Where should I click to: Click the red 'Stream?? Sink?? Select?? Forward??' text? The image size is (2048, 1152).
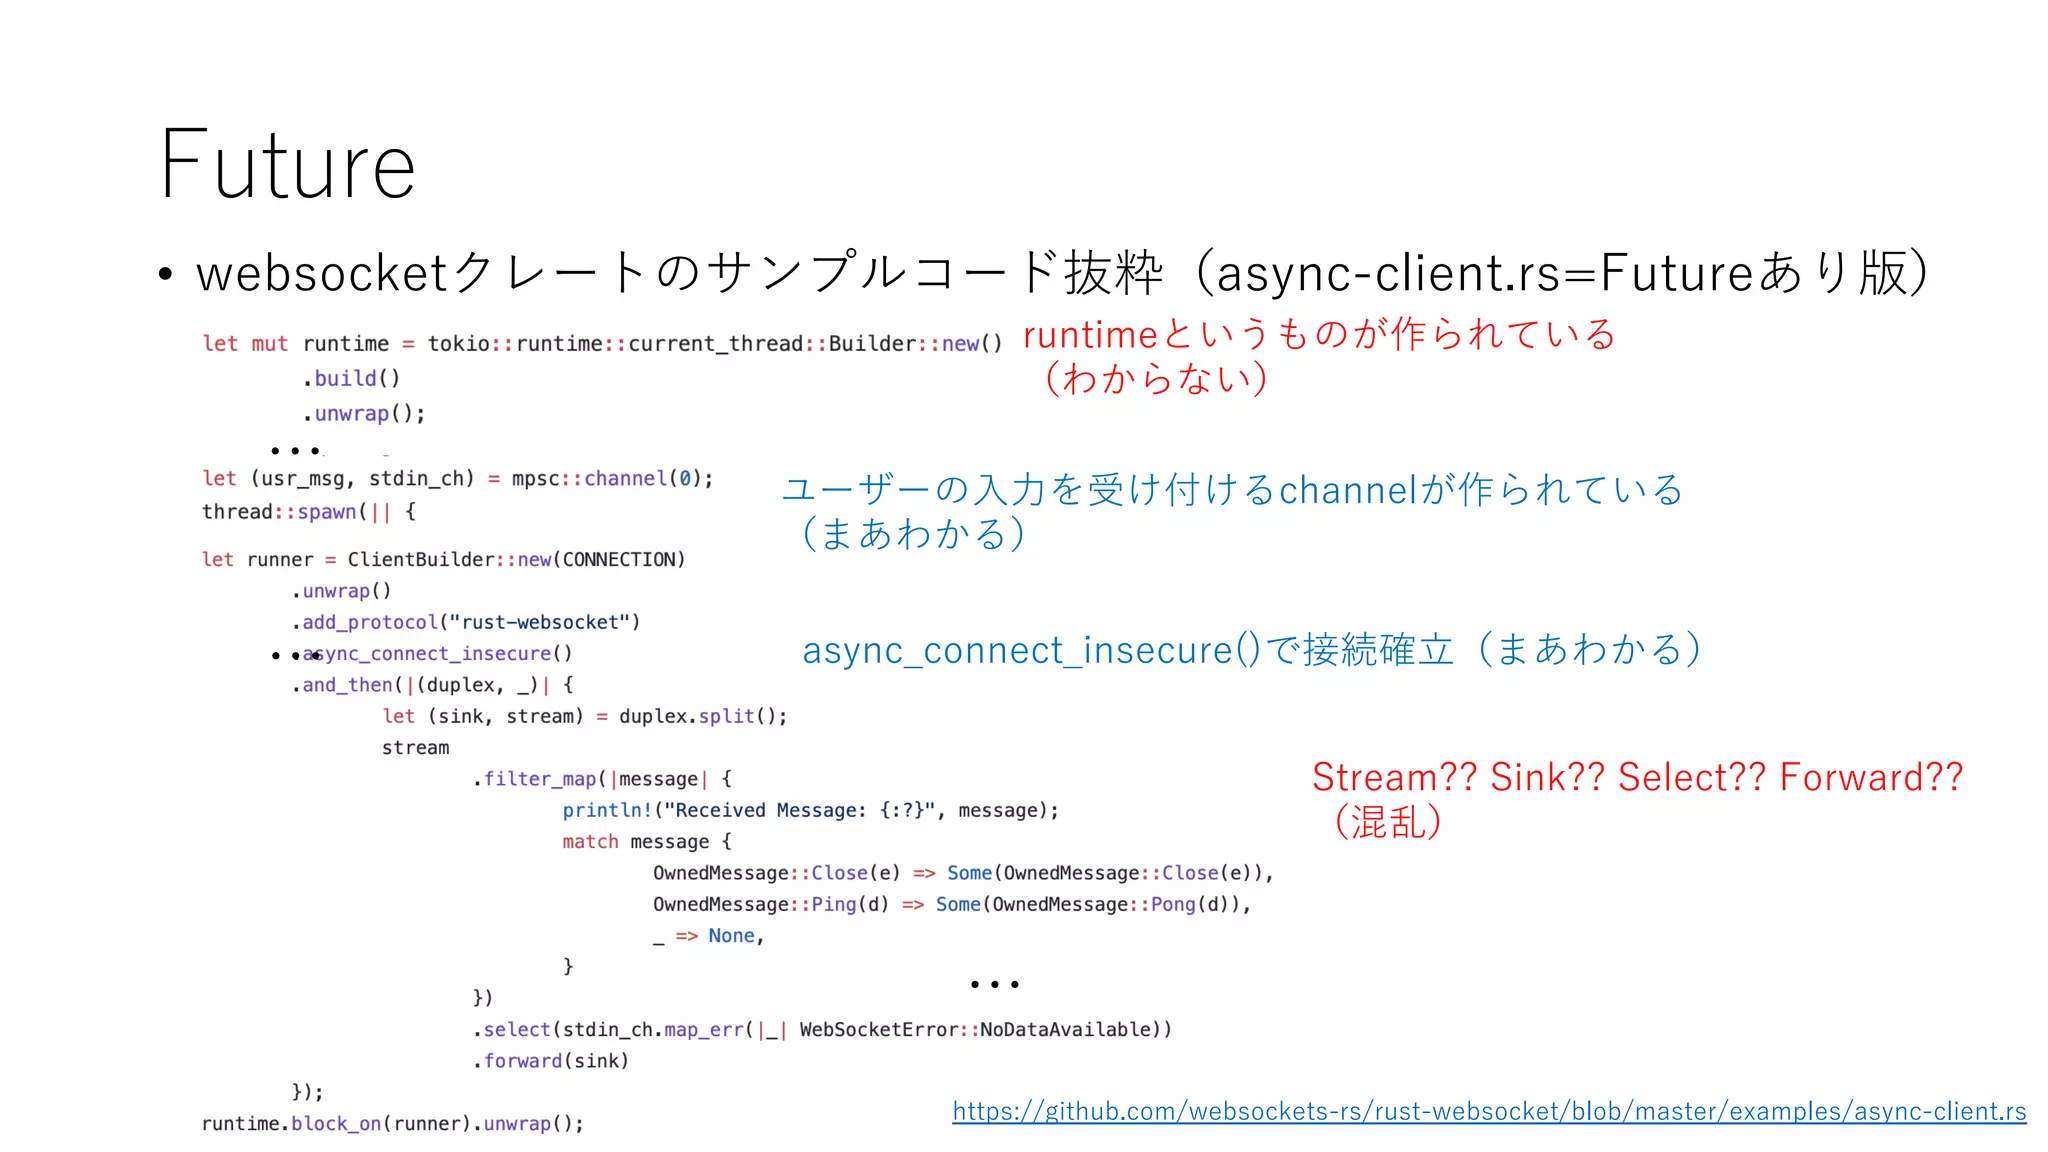point(1637,777)
